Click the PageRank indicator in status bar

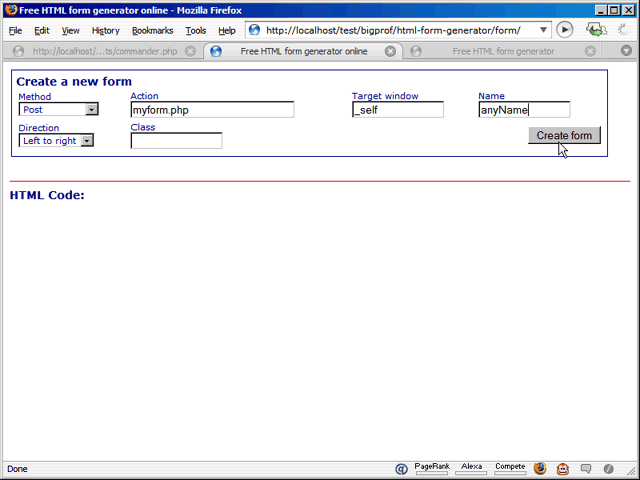(432, 469)
